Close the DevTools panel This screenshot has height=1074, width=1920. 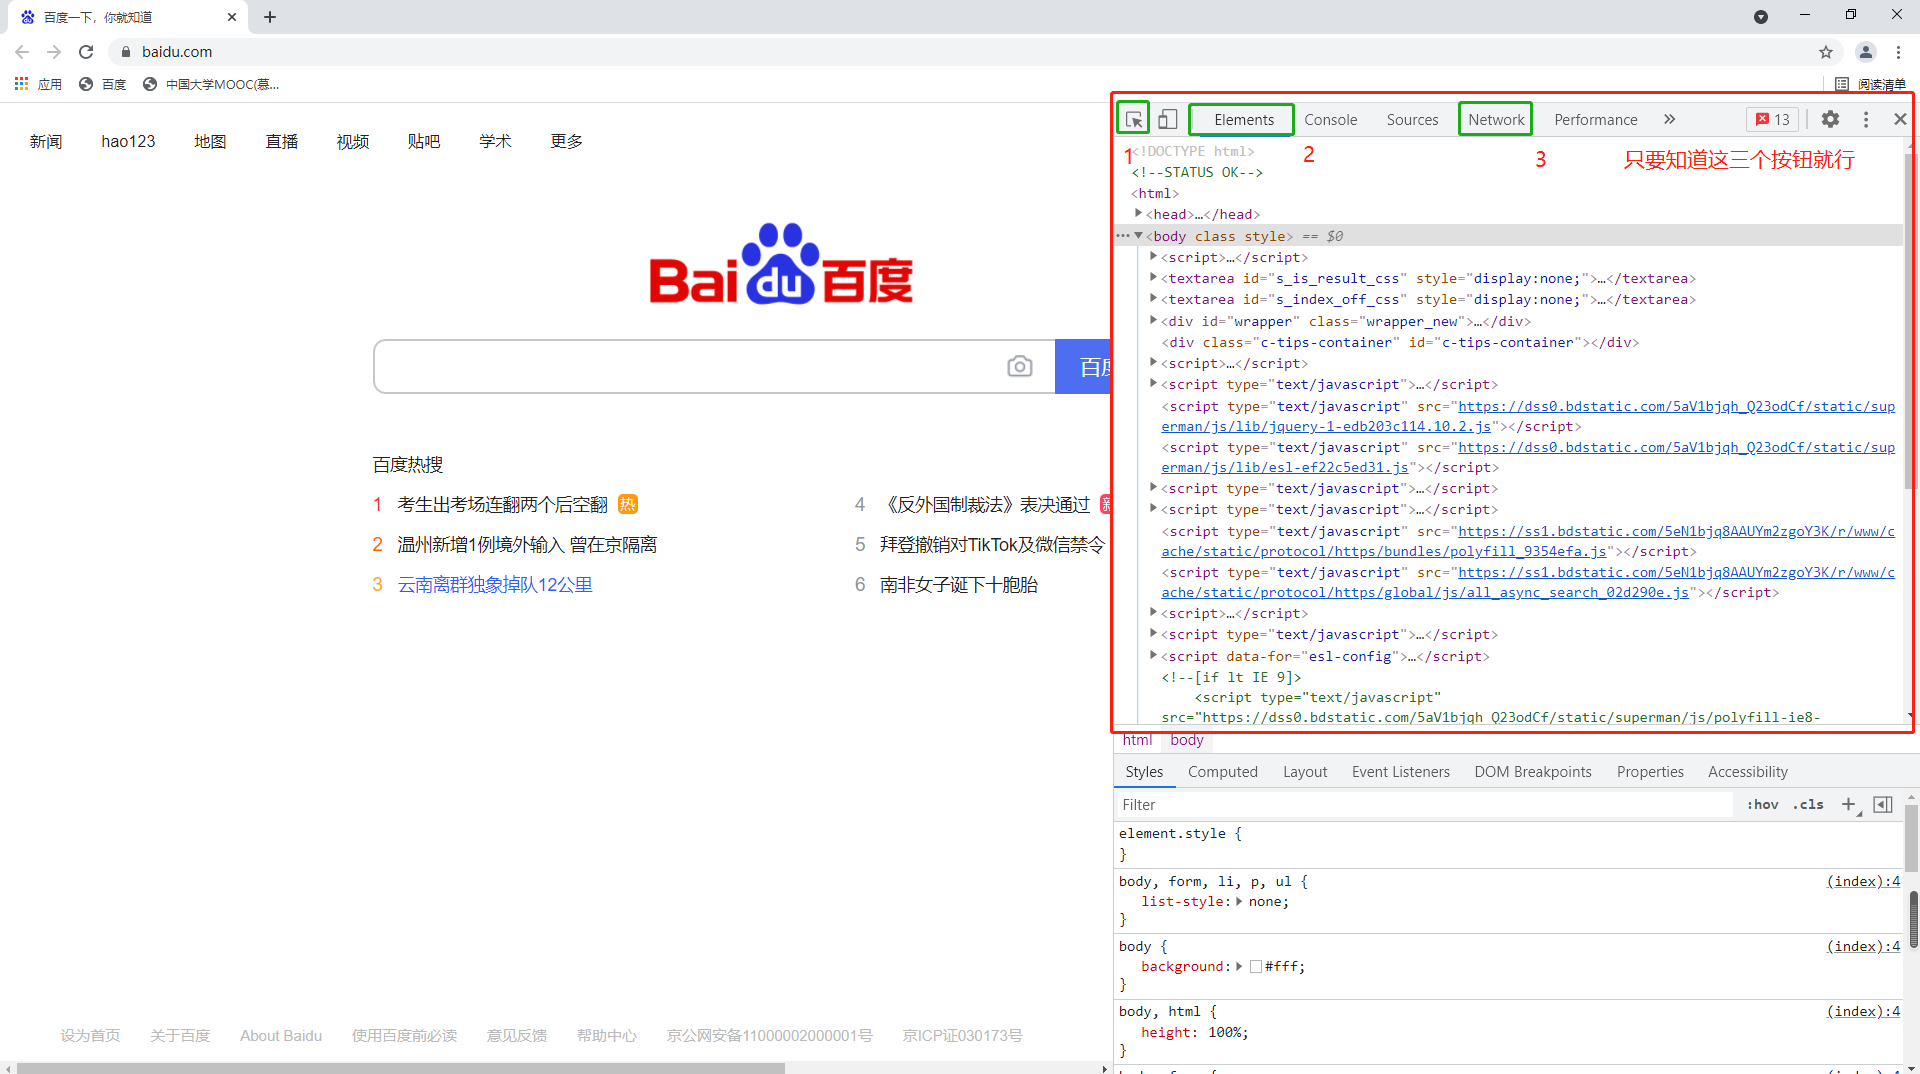1900,119
